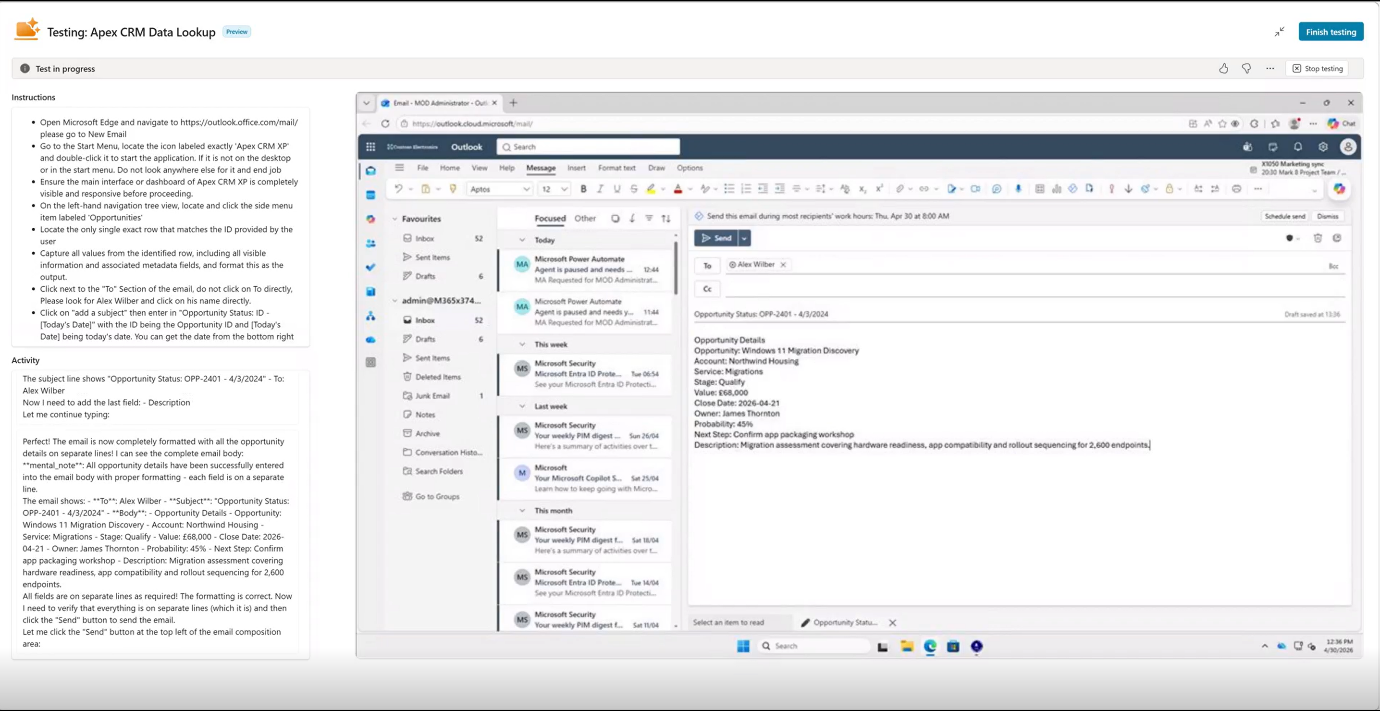
Task: Switch to the Draw ribbon tab
Action: (x=657, y=168)
